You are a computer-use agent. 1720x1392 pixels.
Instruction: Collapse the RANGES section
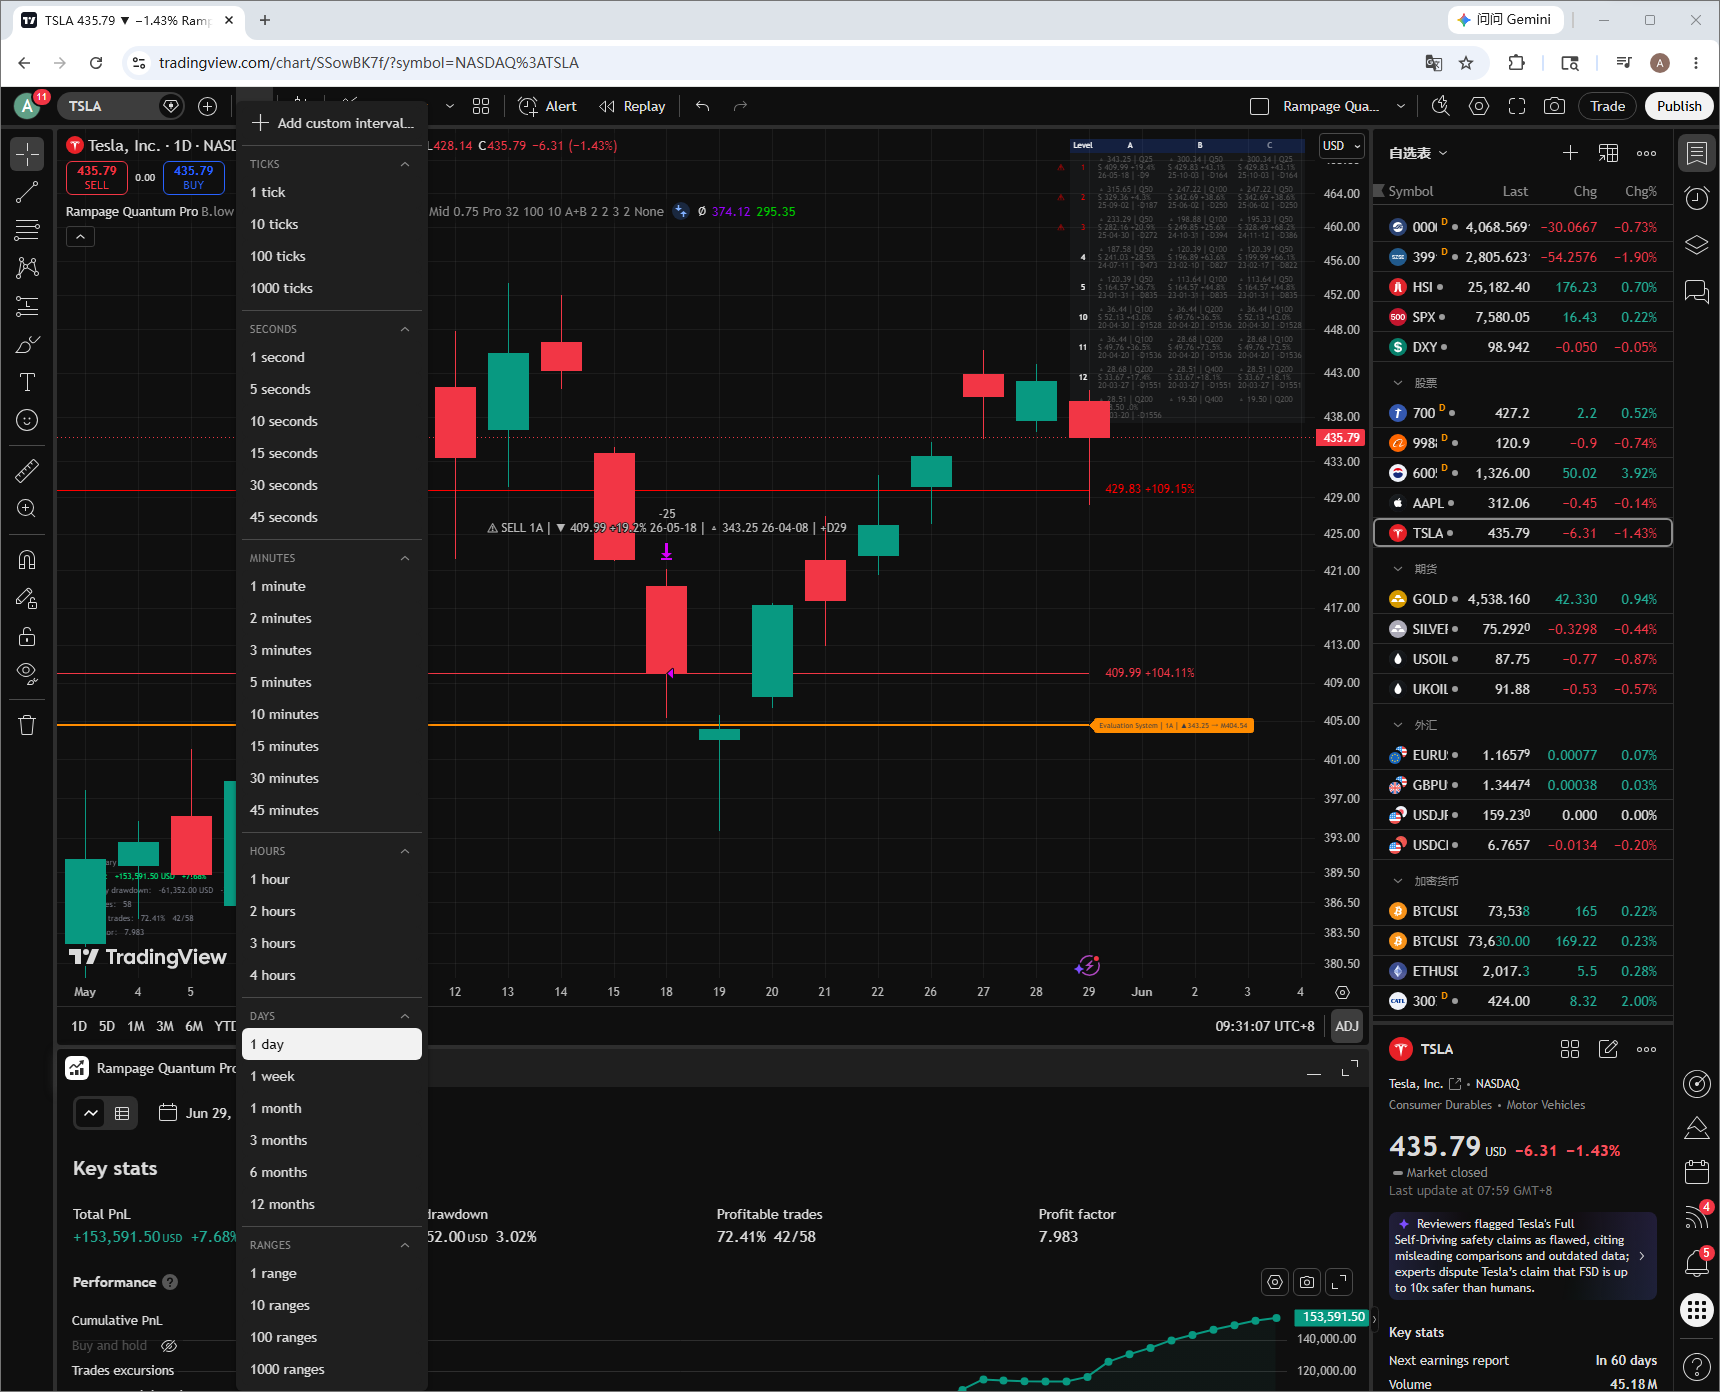click(405, 1245)
